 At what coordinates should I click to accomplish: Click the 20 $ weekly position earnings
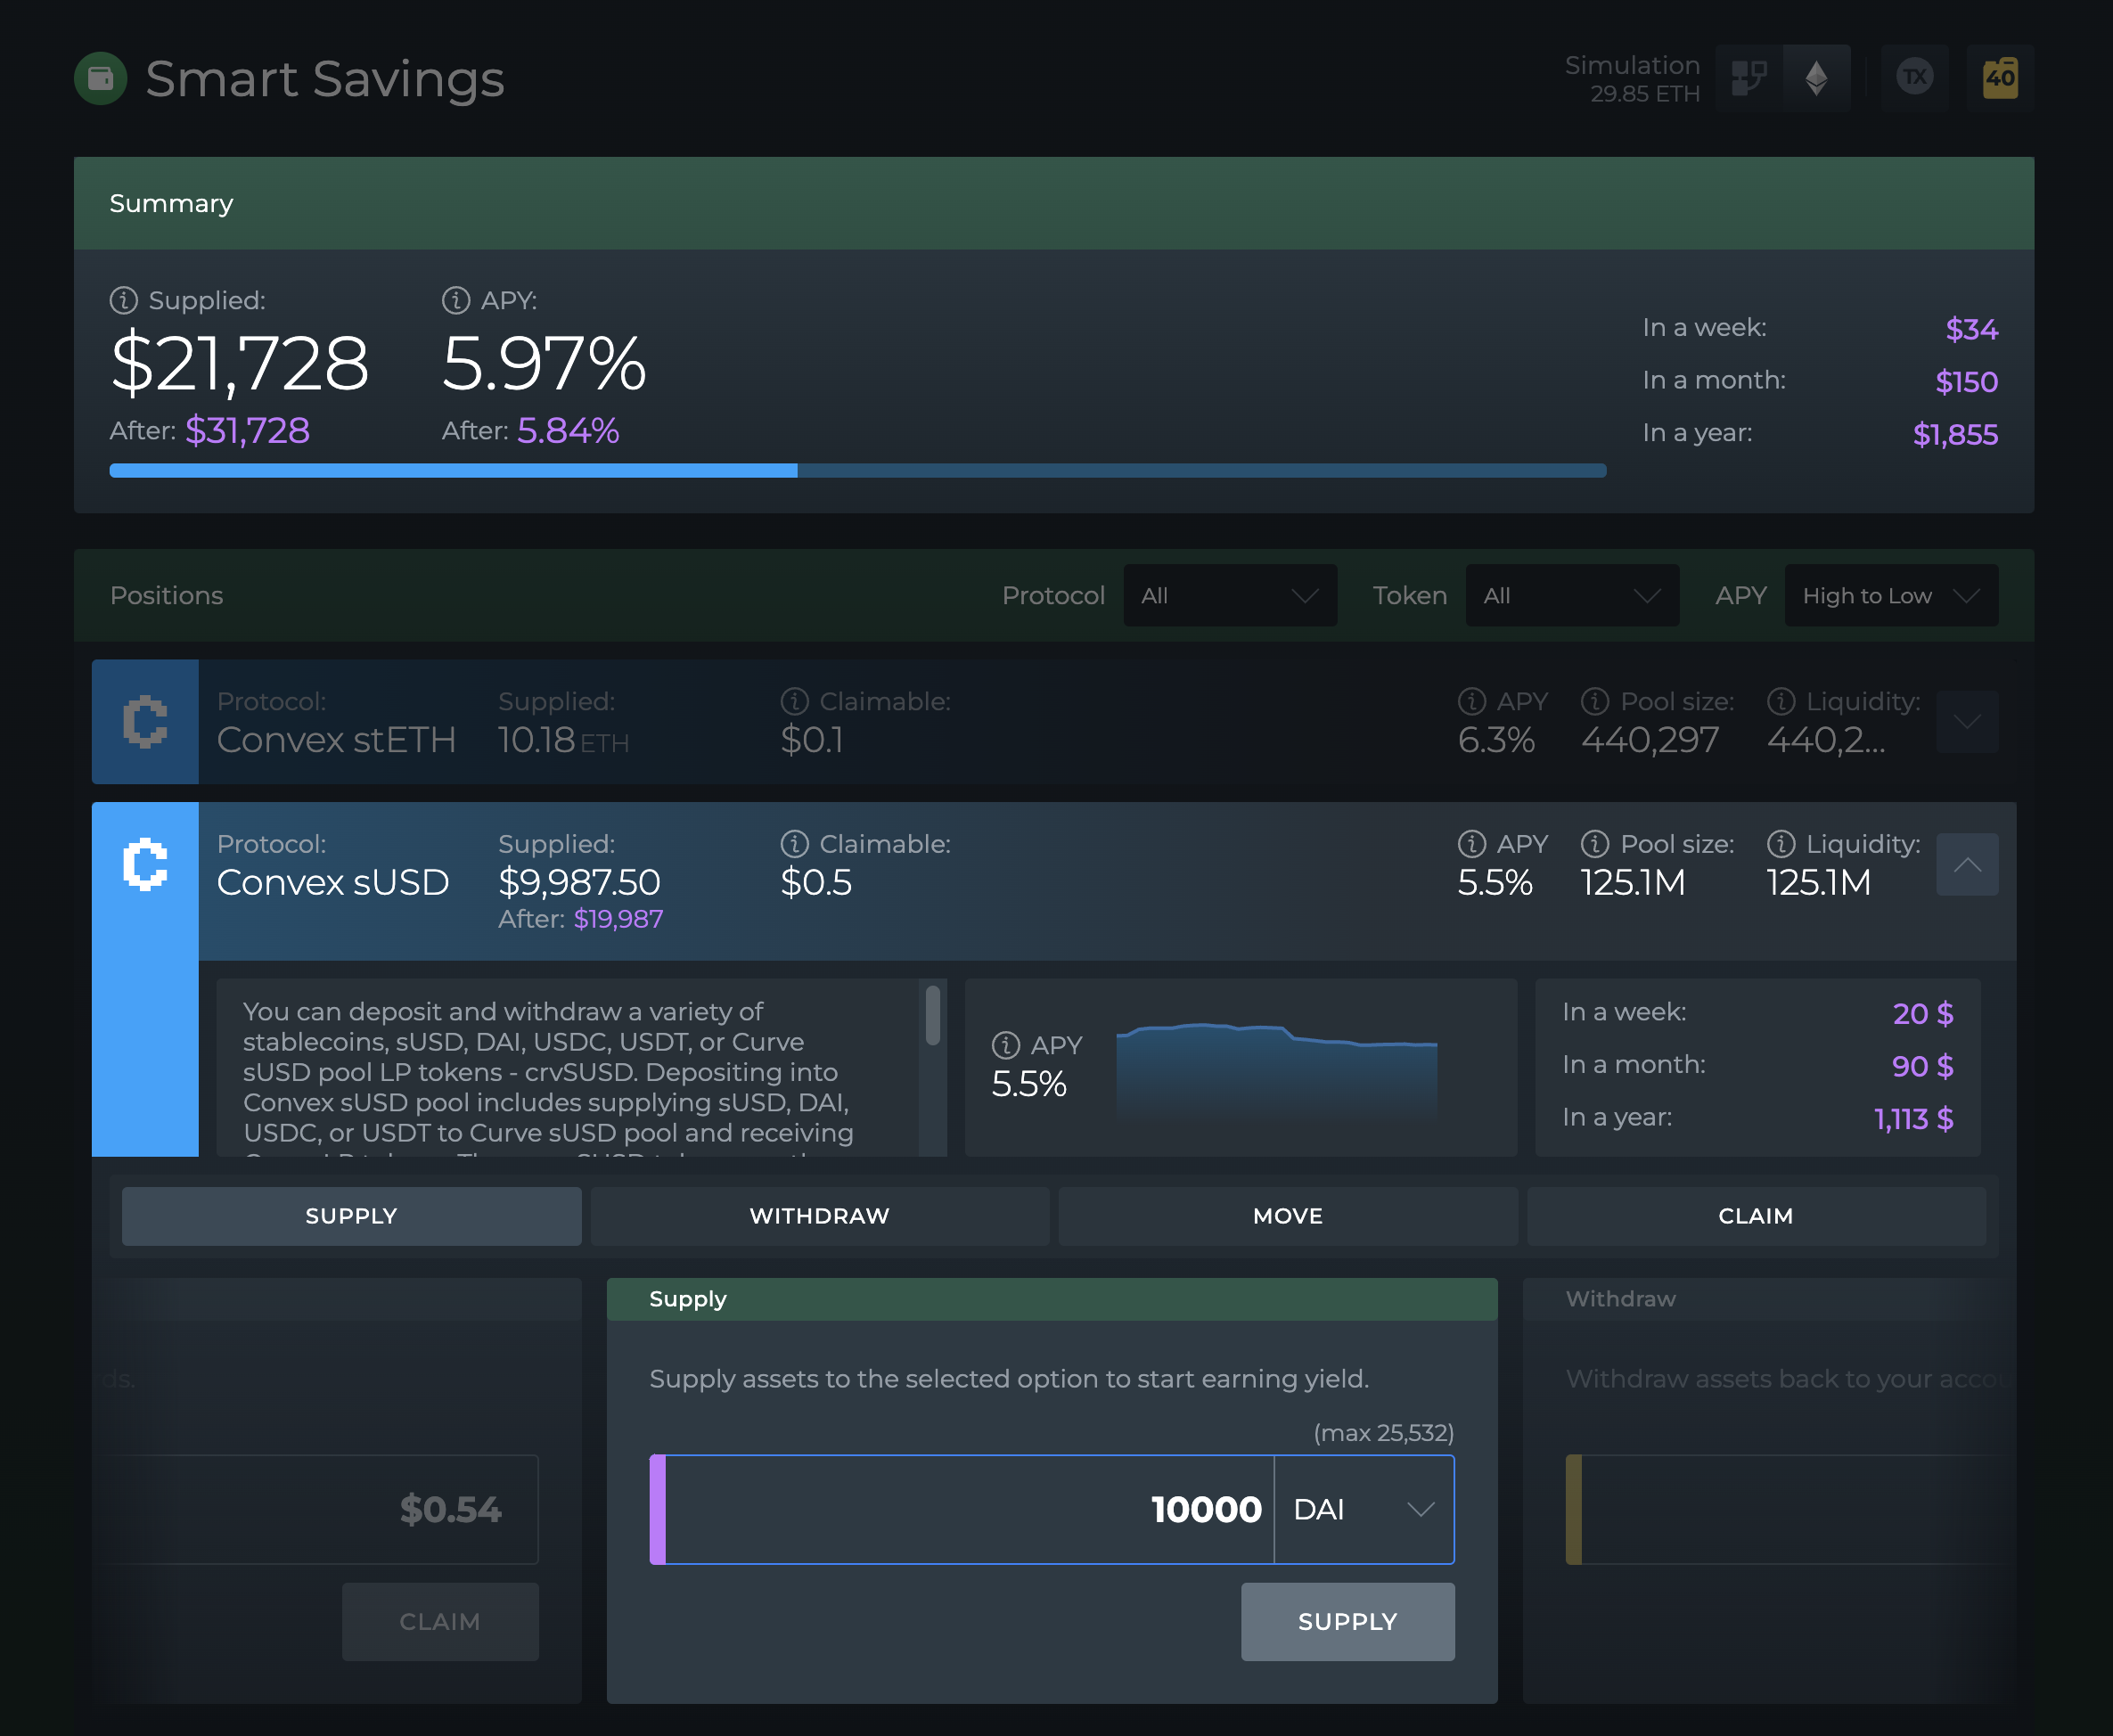click(x=1923, y=1013)
